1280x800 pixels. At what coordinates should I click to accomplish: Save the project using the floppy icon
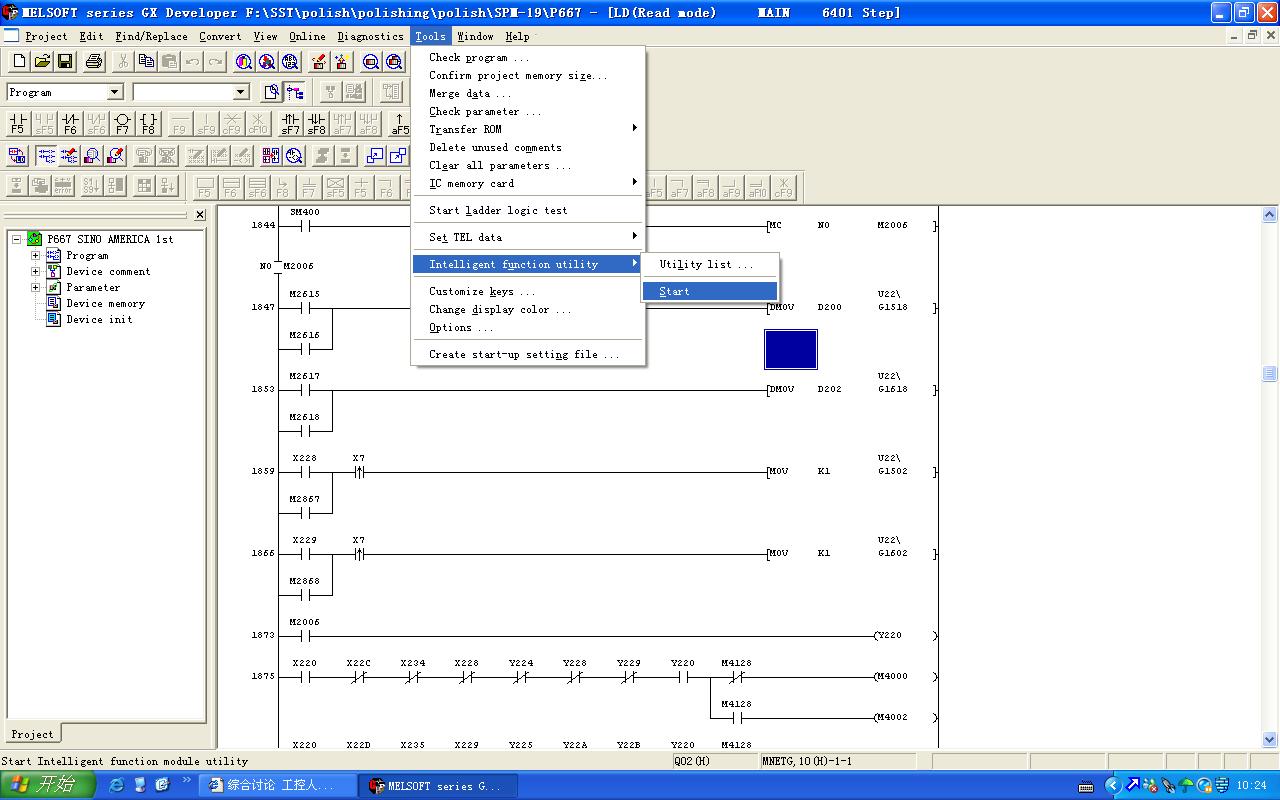[x=65, y=62]
